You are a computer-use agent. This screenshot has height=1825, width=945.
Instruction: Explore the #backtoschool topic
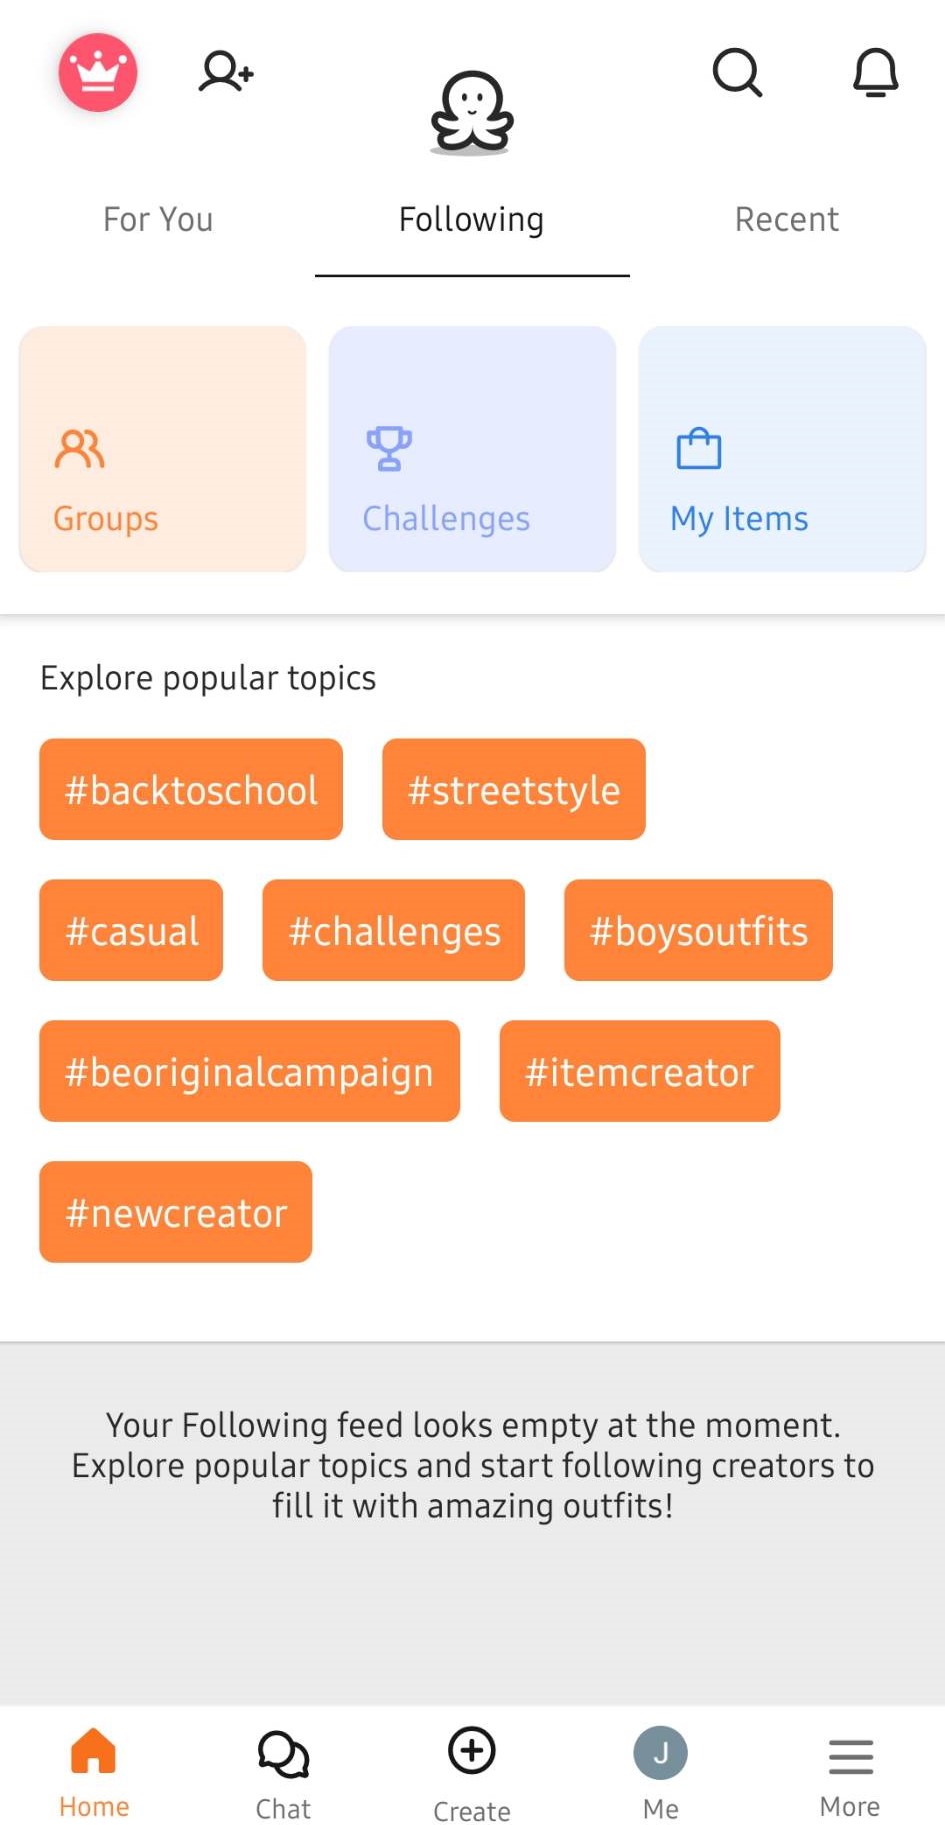click(191, 789)
